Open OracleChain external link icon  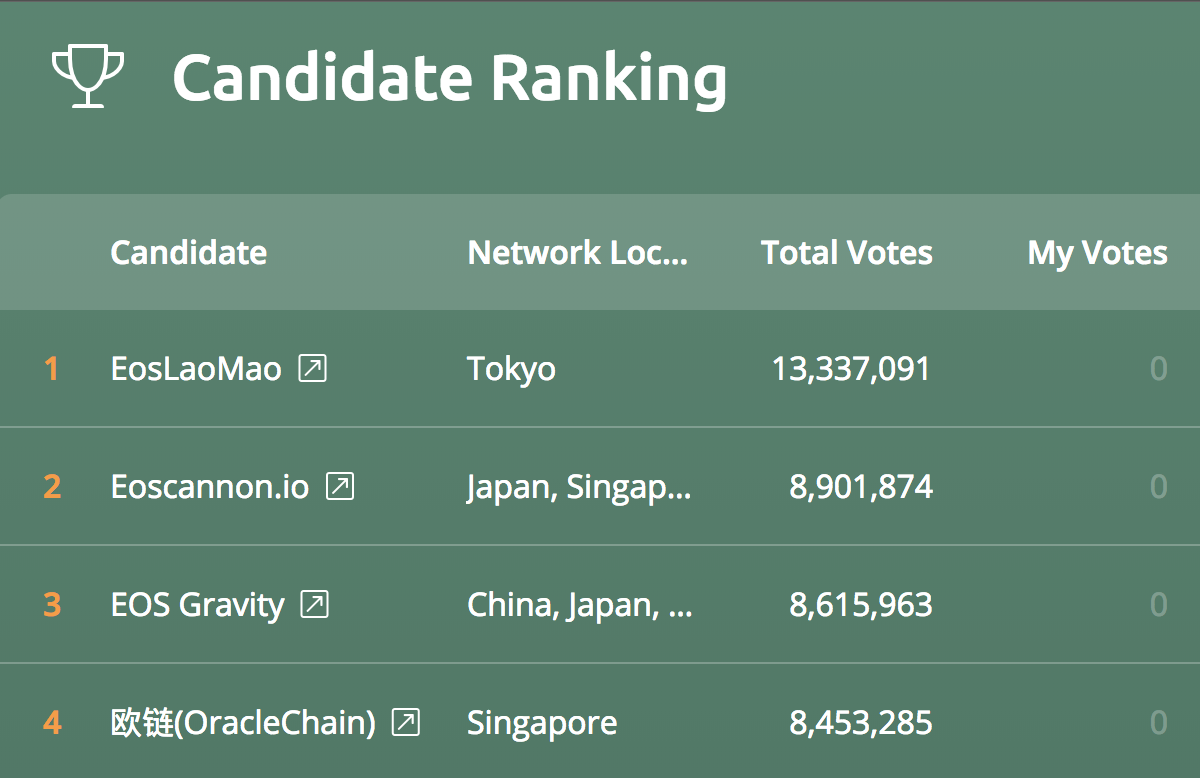tap(406, 722)
